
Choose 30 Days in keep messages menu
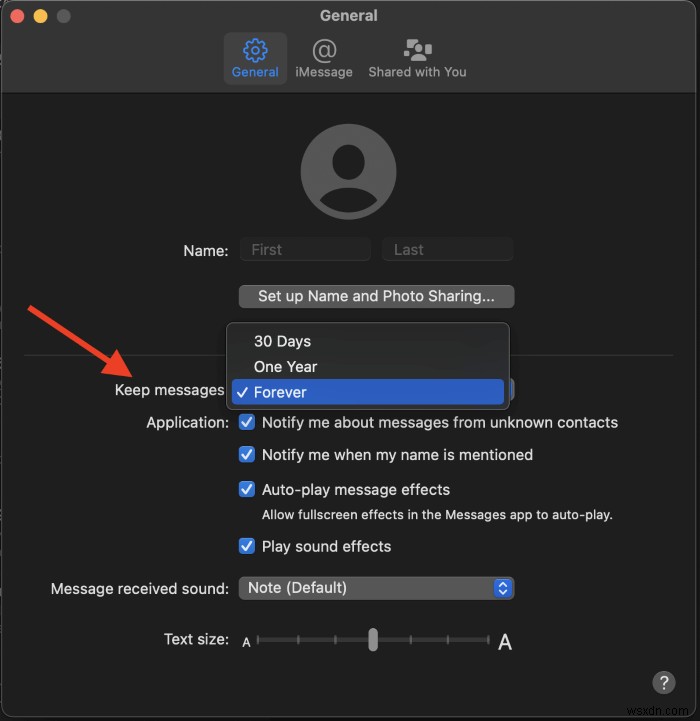pos(367,341)
